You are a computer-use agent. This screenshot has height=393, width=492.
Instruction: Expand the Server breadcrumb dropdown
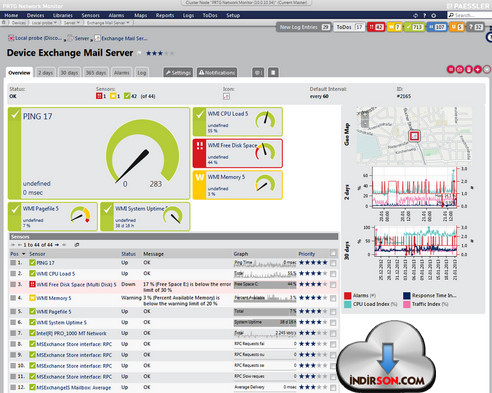78,23
